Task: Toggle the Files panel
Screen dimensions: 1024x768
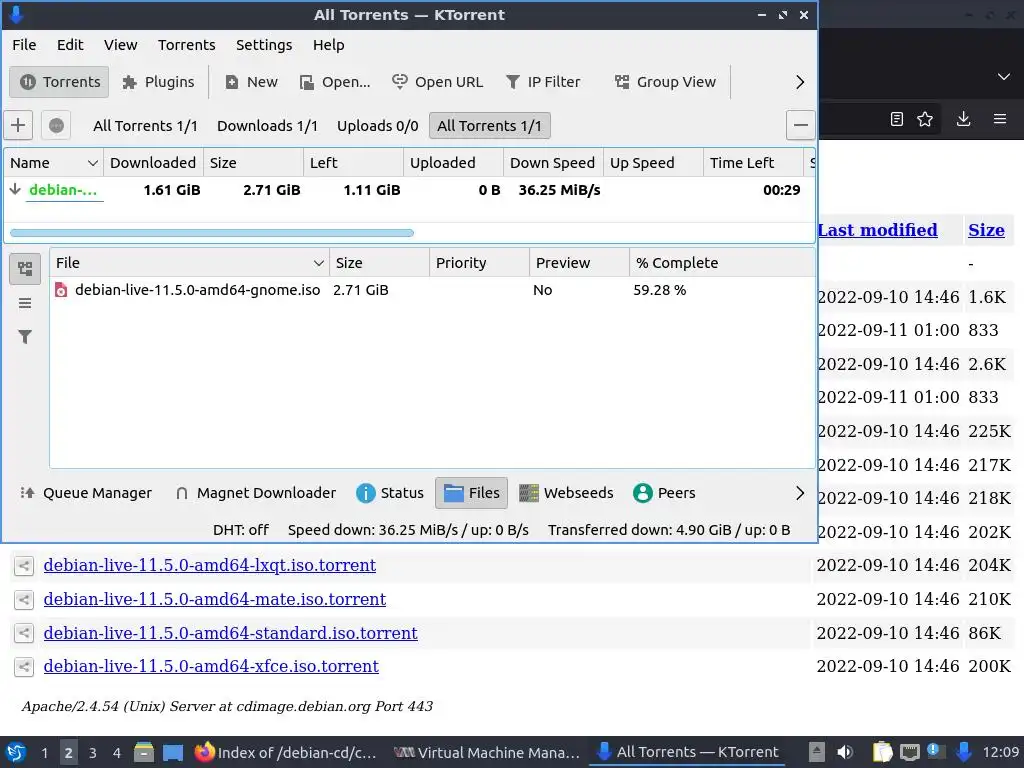Action: (472, 493)
